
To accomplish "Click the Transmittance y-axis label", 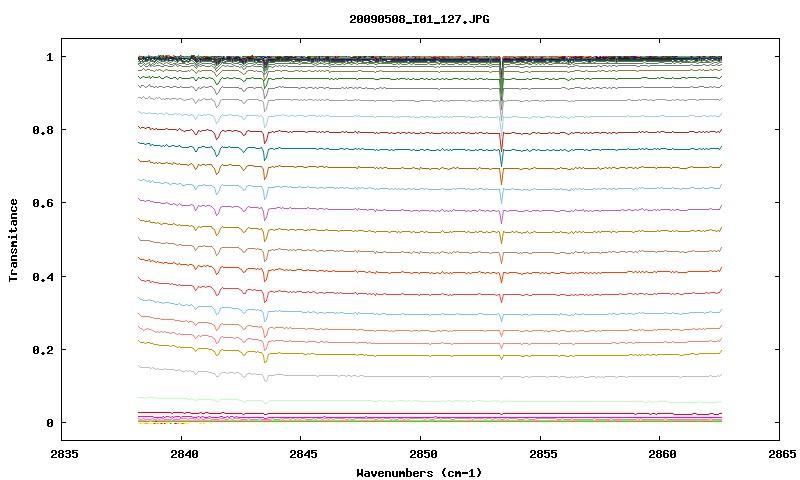I will [13, 240].
